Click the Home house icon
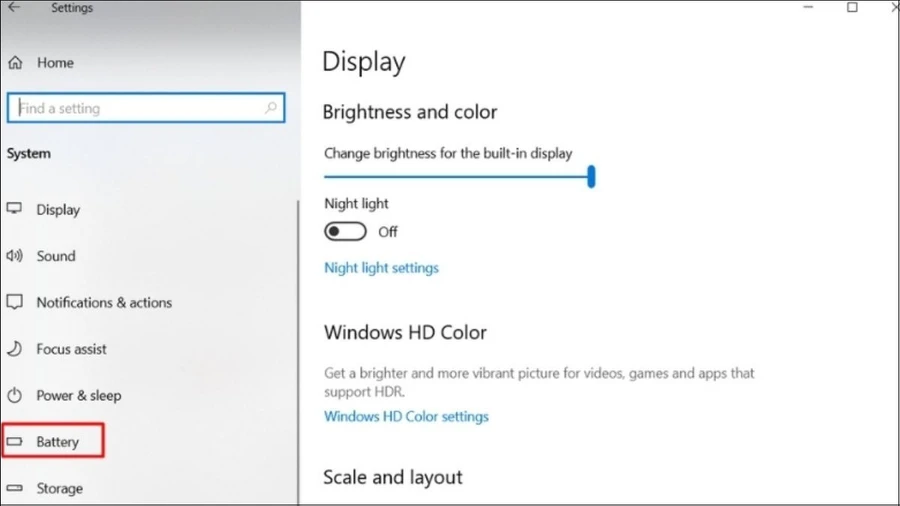Image resolution: width=900 pixels, height=506 pixels. click(x=15, y=63)
